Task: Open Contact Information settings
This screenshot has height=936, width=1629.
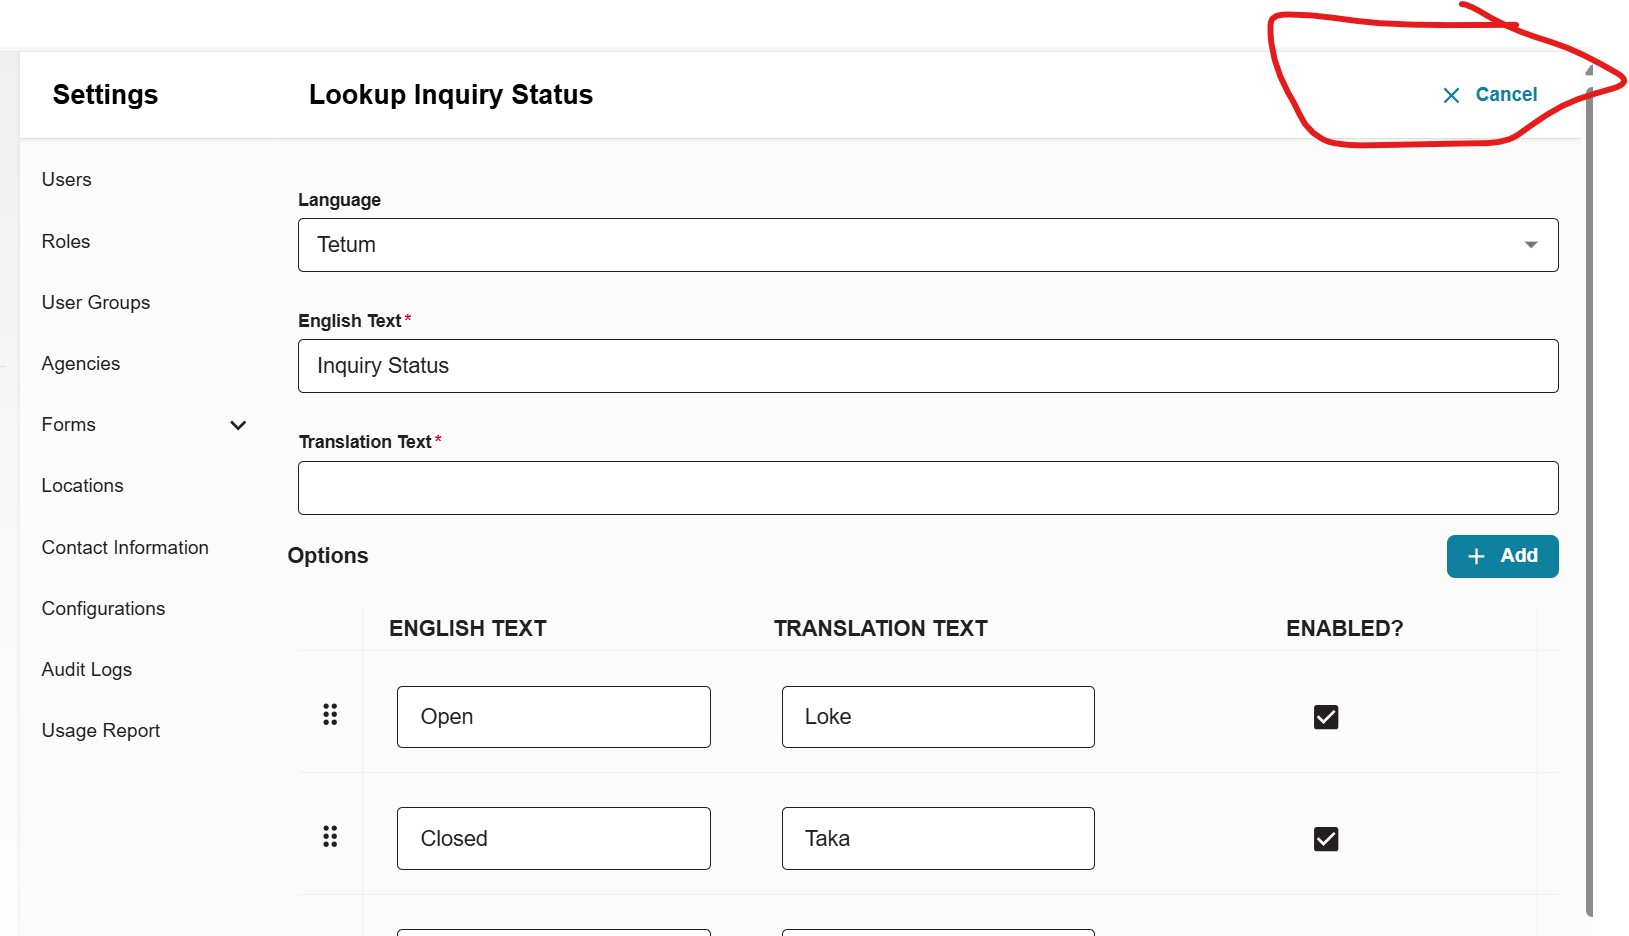Action: point(125,548)
